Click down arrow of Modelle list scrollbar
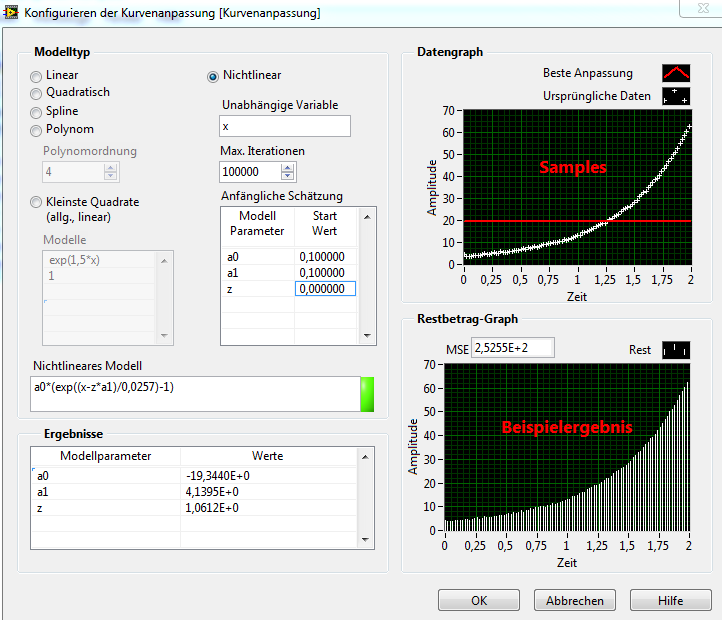Screen dimensions: 722x620 164,336
